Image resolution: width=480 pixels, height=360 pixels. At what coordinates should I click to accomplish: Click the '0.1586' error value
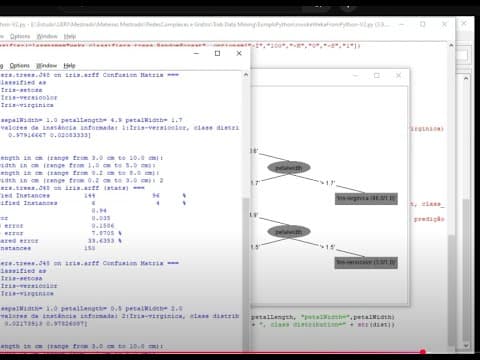[x=103, y=226]
